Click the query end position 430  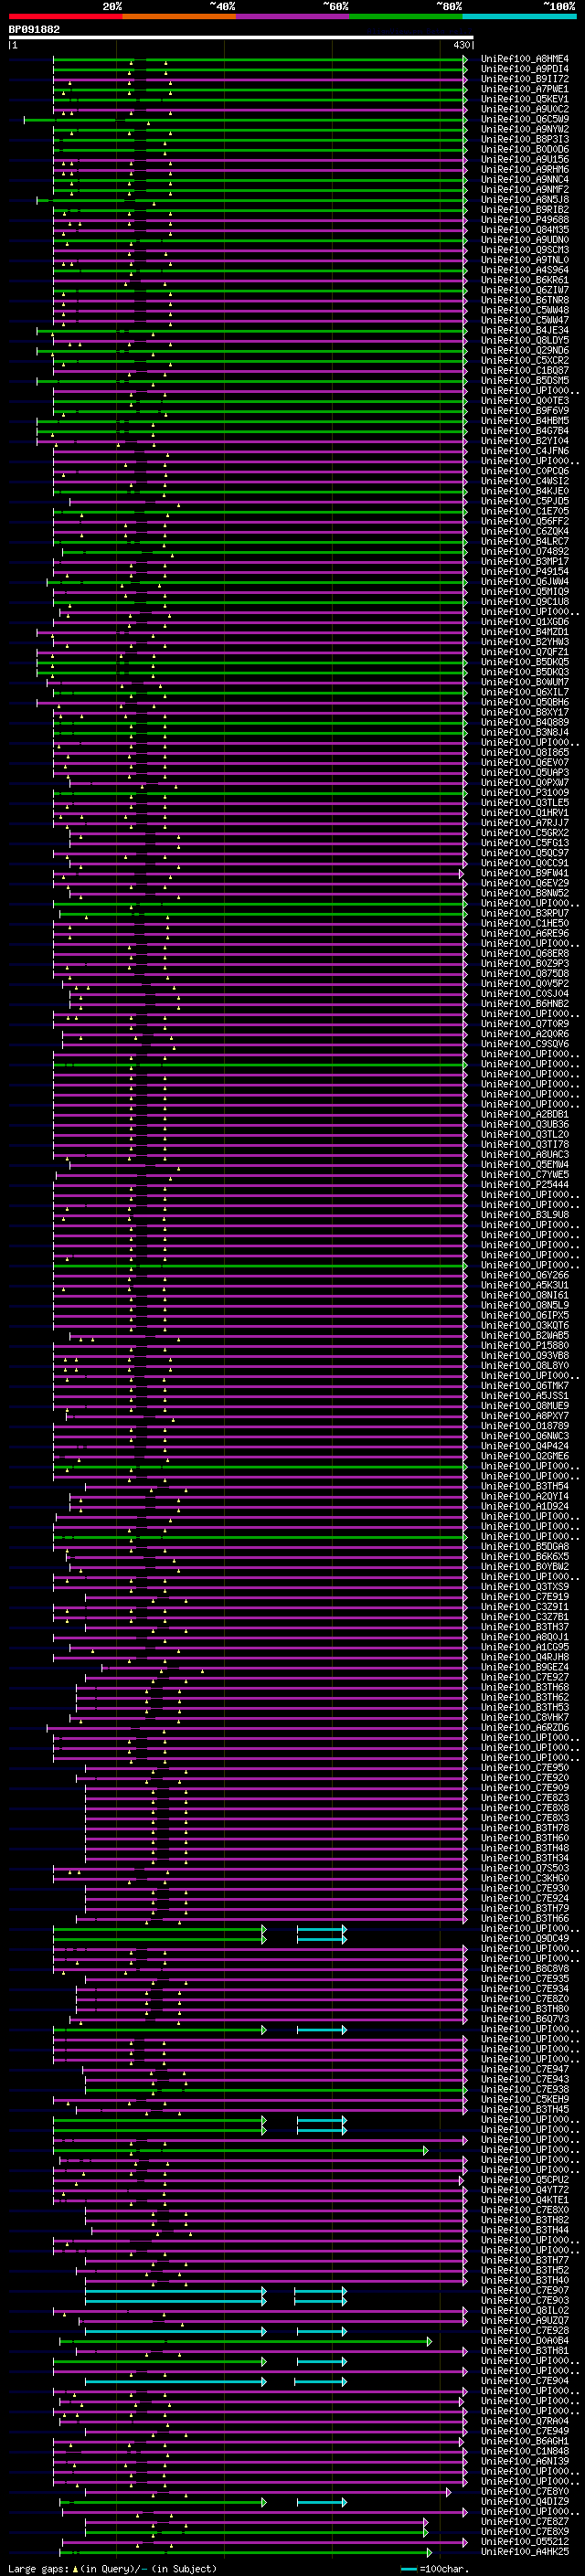coord(461,45)
